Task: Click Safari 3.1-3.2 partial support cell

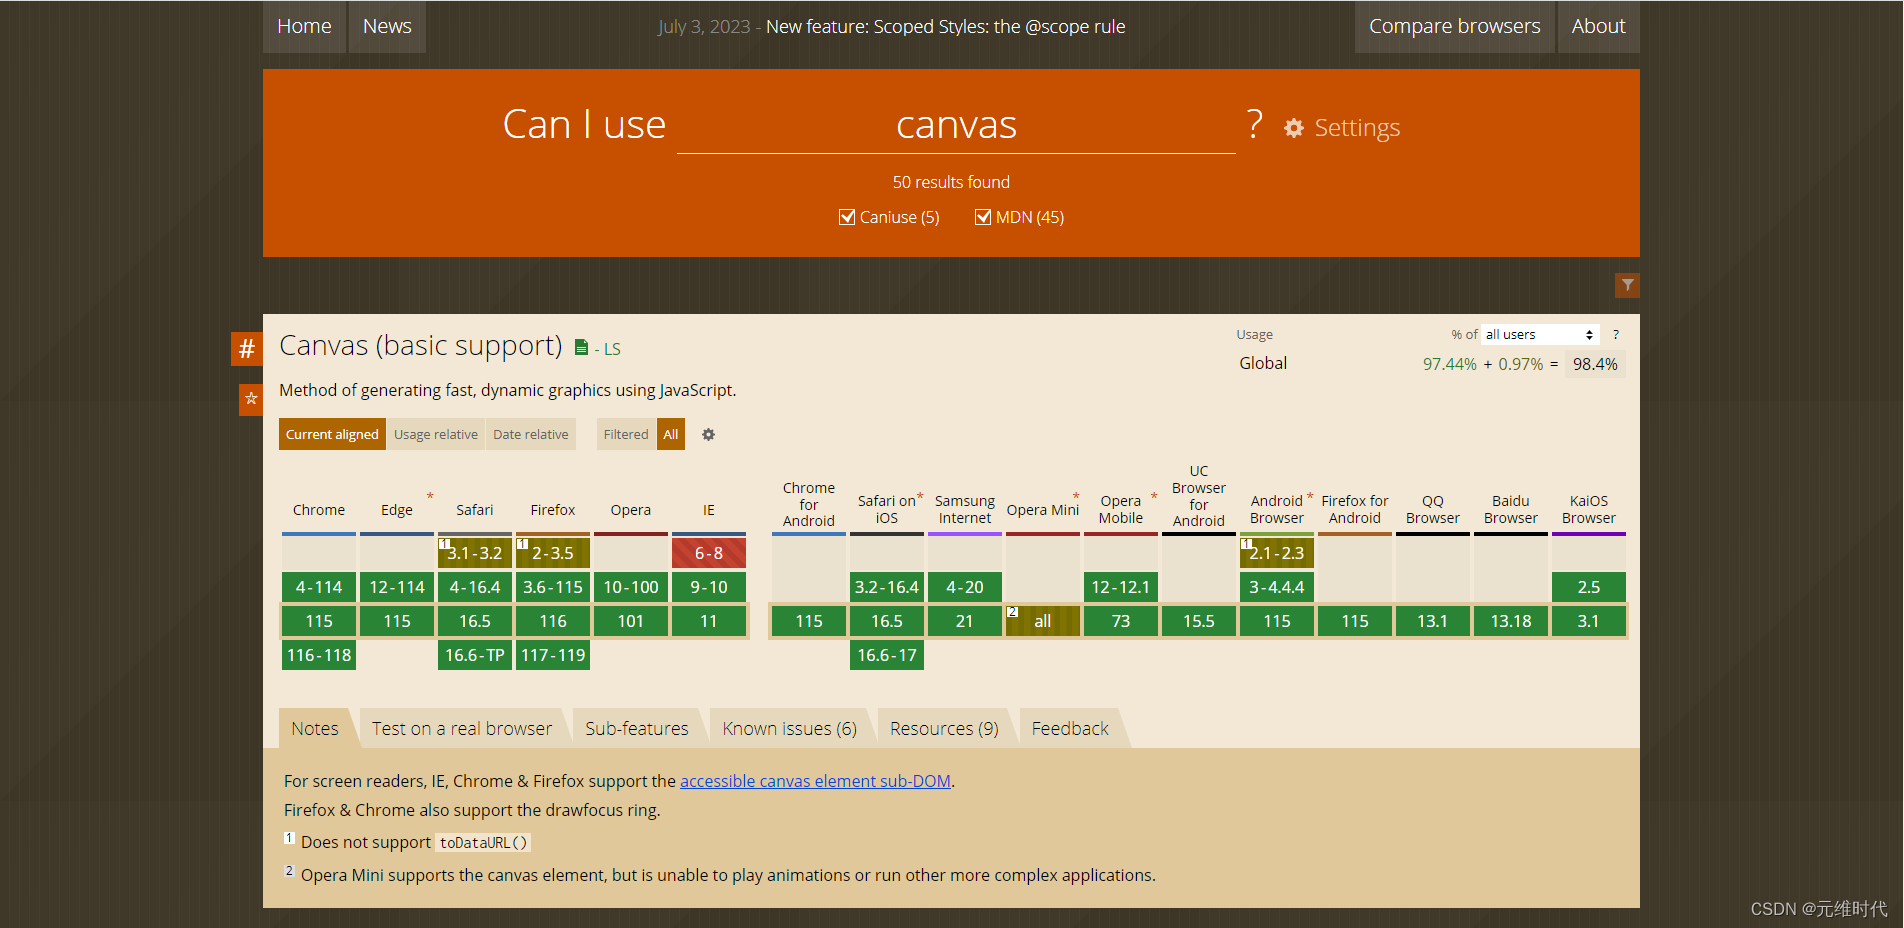Action: [475, 553]
